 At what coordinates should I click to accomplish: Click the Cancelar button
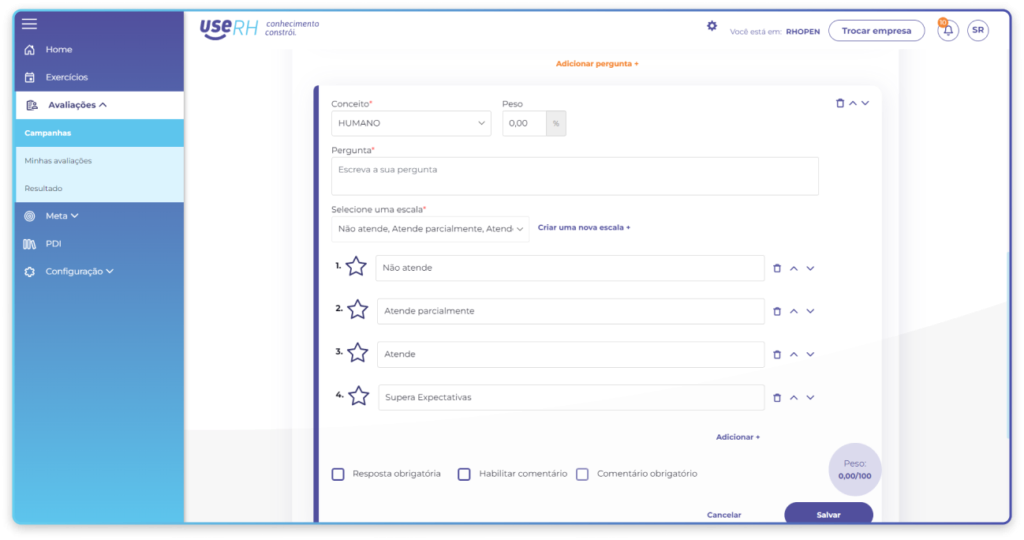724,515
